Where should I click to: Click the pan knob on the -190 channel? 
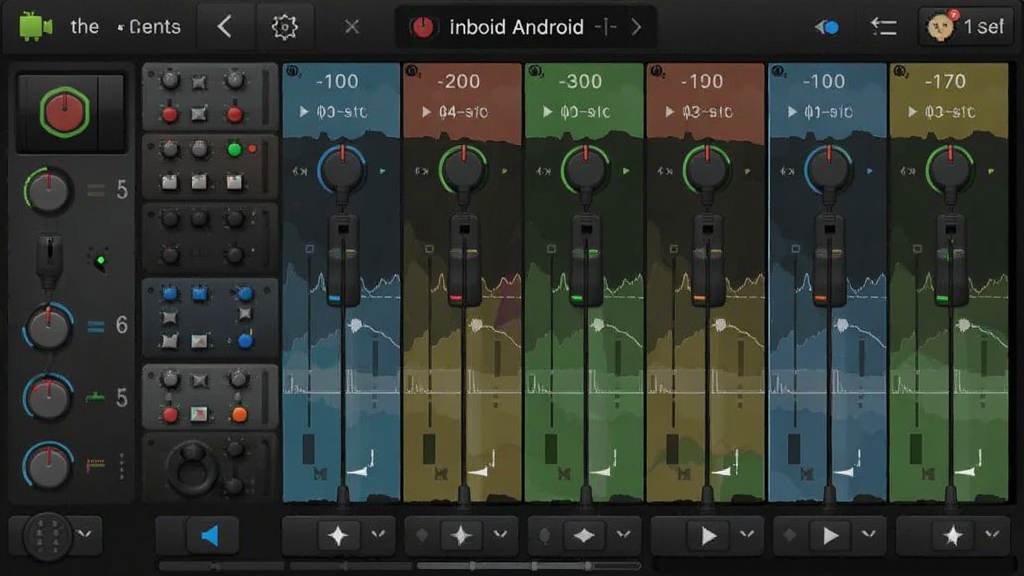[x=707, y=169]
